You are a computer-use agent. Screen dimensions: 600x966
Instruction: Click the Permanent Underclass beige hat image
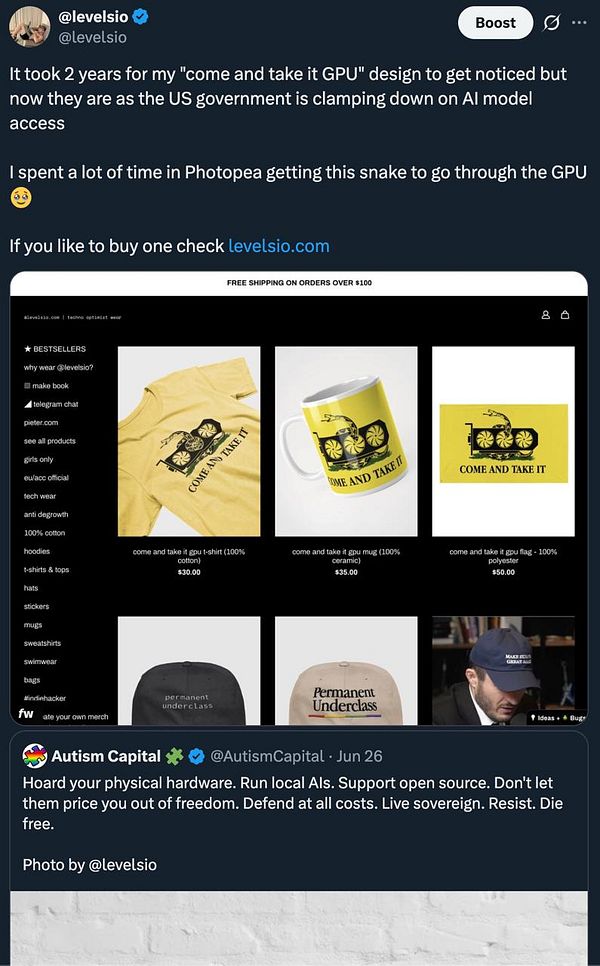tap(346, 670)
